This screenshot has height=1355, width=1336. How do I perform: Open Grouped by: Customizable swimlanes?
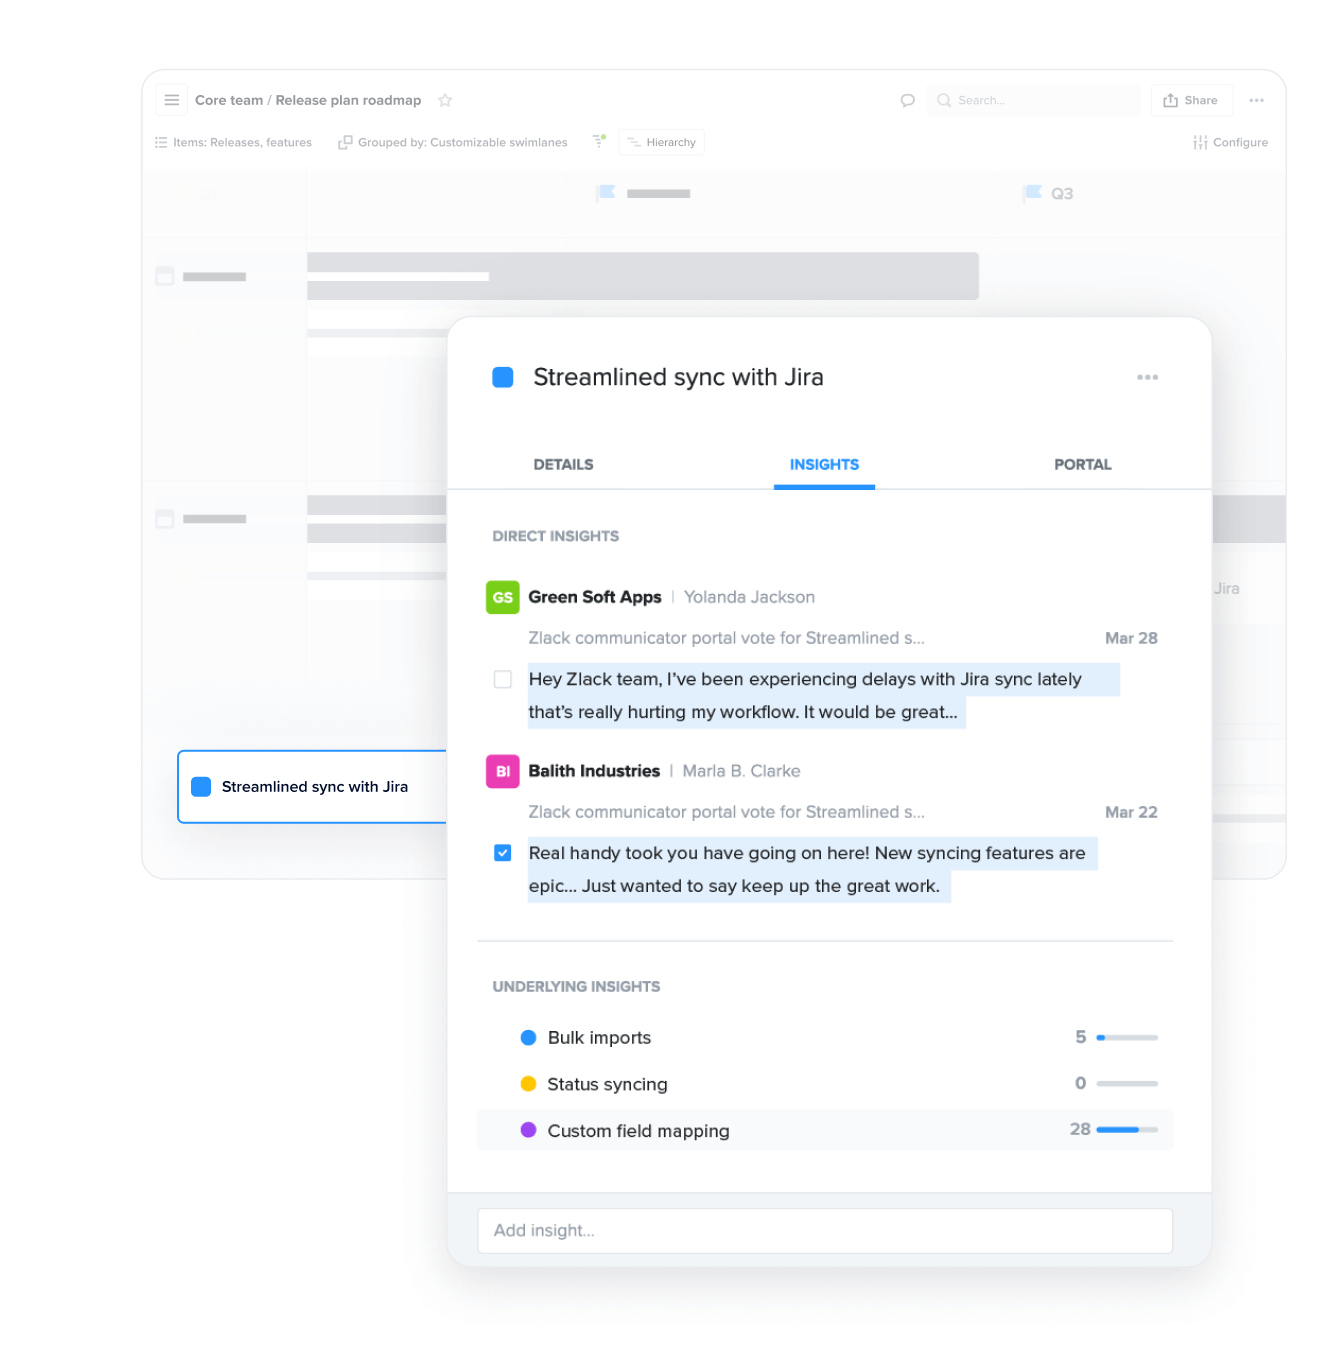453,142
